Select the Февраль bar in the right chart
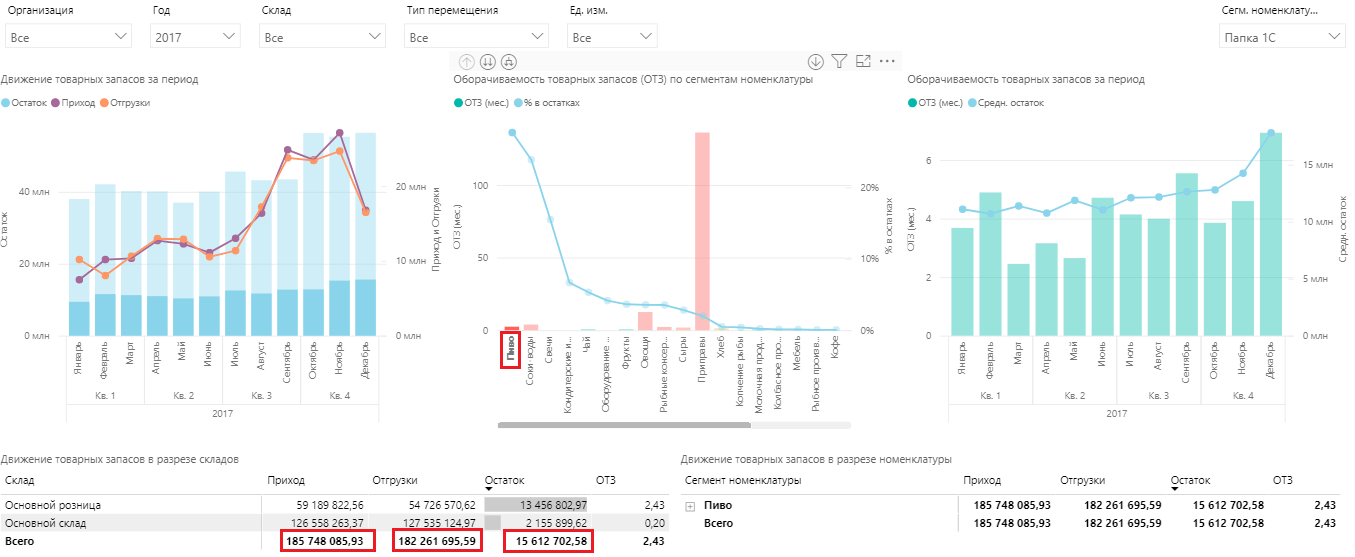This screenshot has height=557, width=1355. click(x=990, y=264)
